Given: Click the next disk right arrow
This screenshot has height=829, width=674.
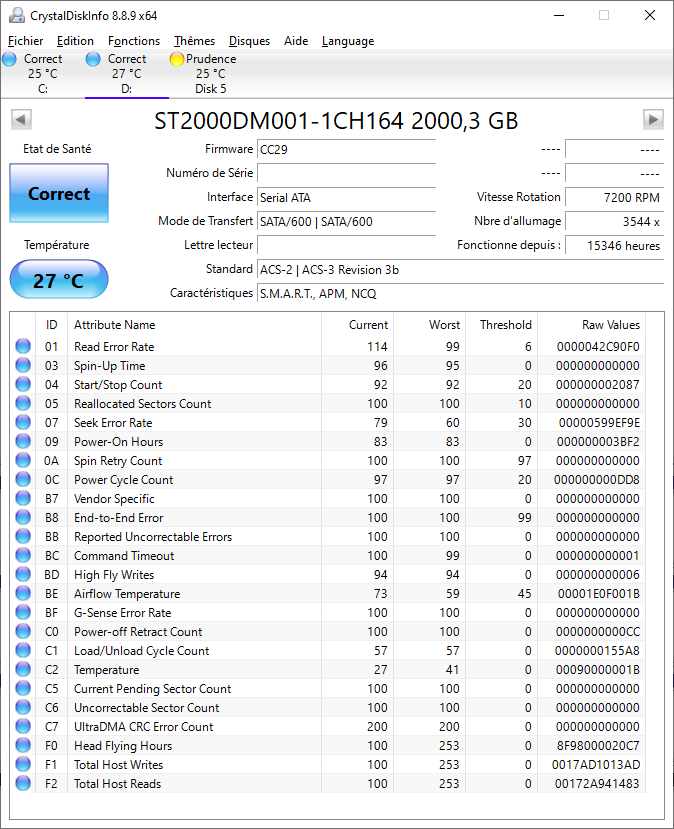Looking at the screenshot, I should [653, 120].
